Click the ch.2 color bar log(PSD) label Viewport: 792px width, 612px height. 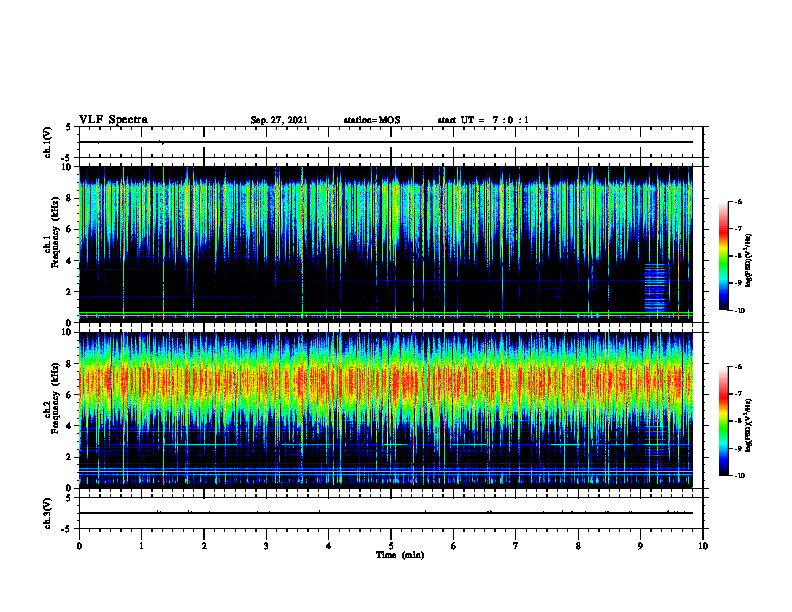749,425
